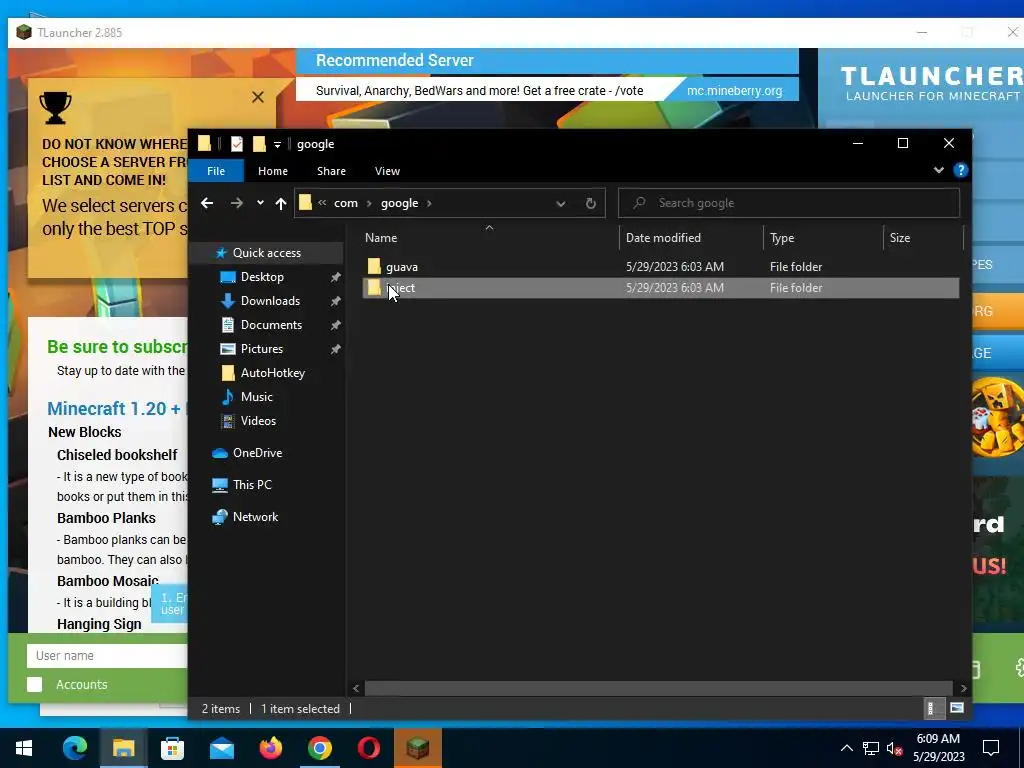Screen dimensions: 1024x768
Task: Click mc.mineberry.org server link
Action: coord(734,91)
